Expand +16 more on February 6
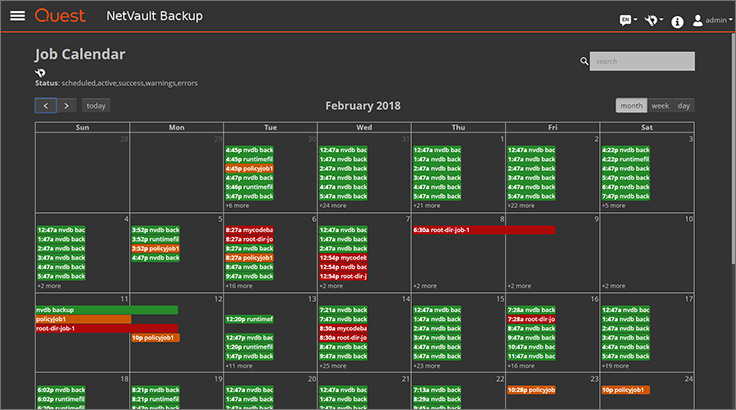The width and height of the screenshot is (736, 410). pyautogui.click(x=239, y=286)
